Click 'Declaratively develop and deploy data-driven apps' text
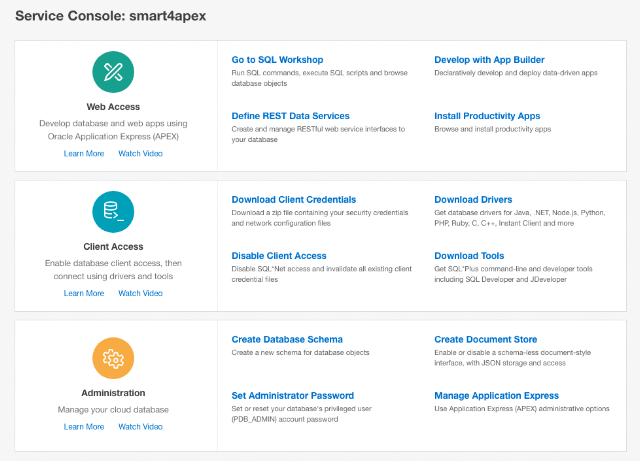Image resolution: width=640 pixels, height=461 pixels. click(x=516, y=73)
